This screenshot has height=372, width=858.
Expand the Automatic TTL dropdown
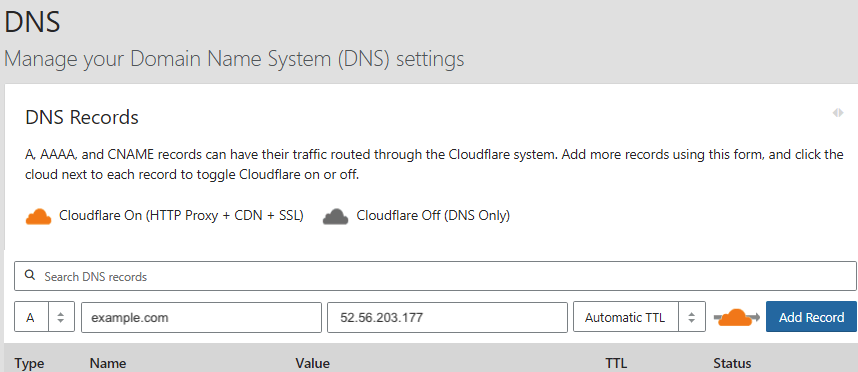click(639, 317)
